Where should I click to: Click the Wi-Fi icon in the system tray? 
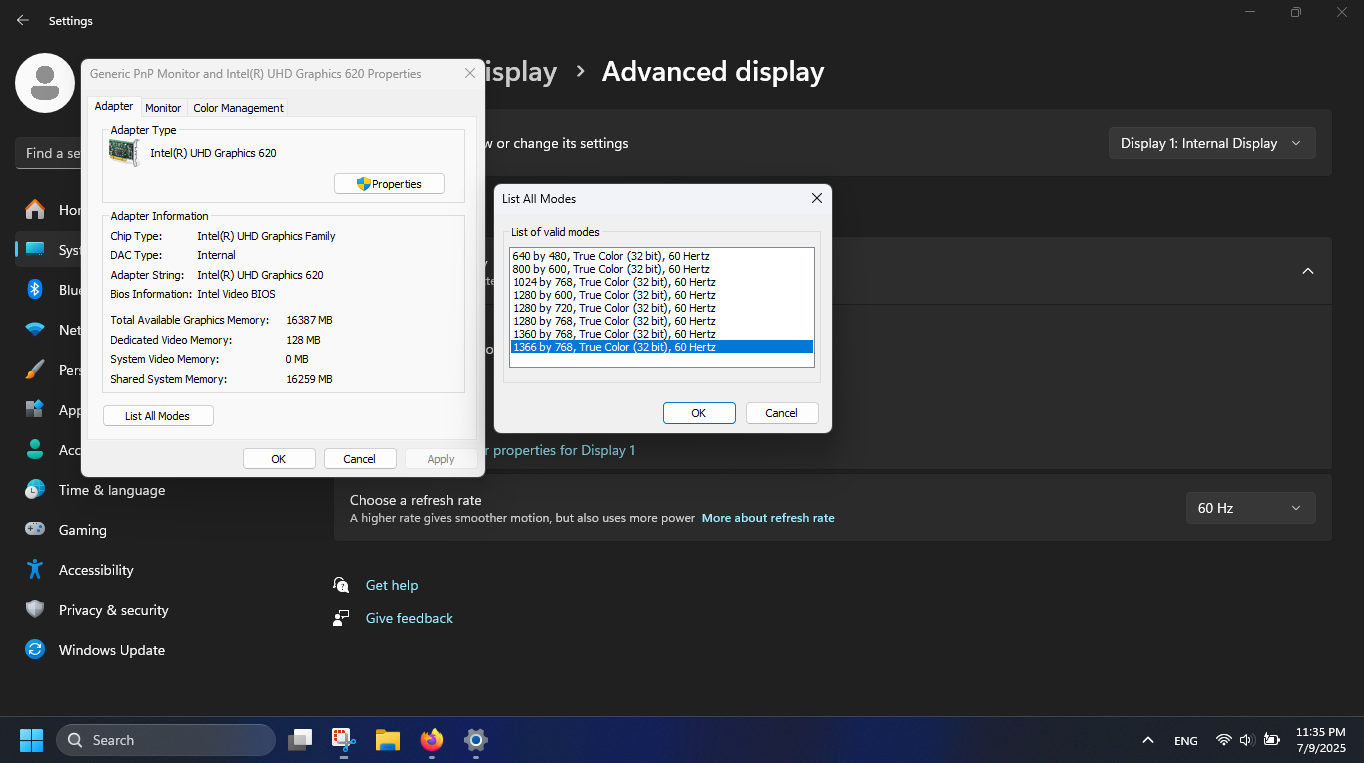point(1223,740)
